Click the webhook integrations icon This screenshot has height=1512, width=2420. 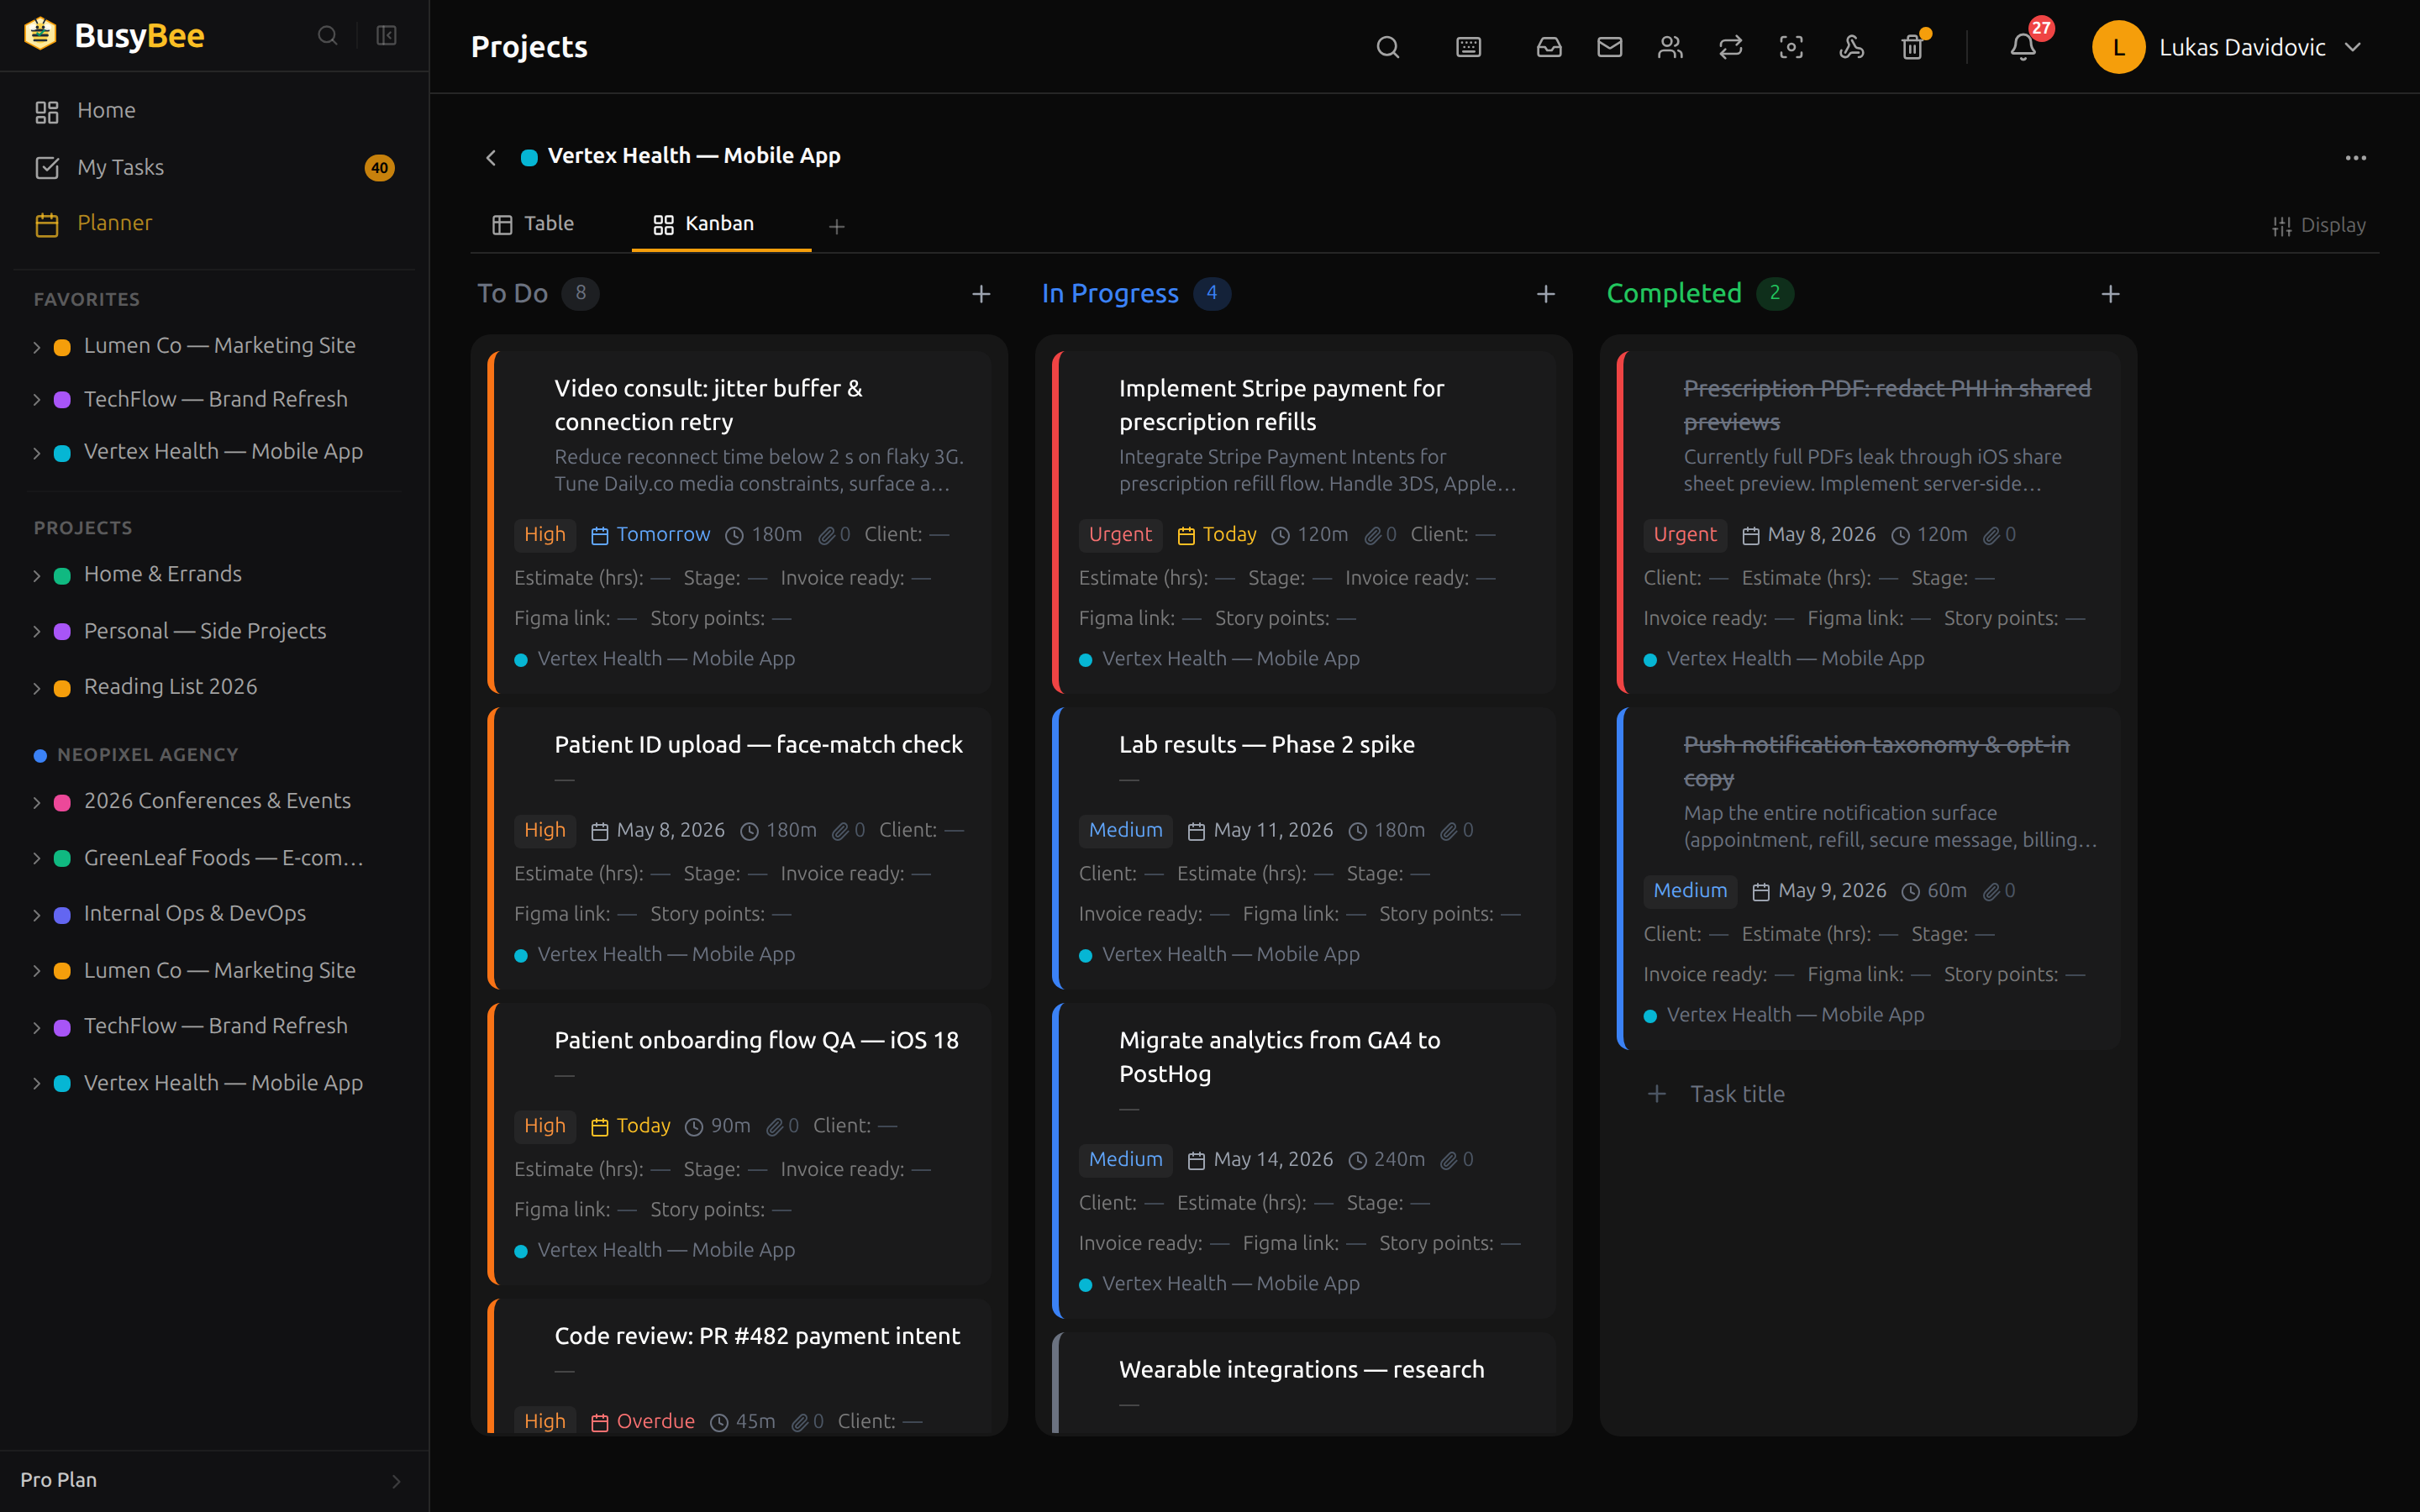click(1851, 47)
